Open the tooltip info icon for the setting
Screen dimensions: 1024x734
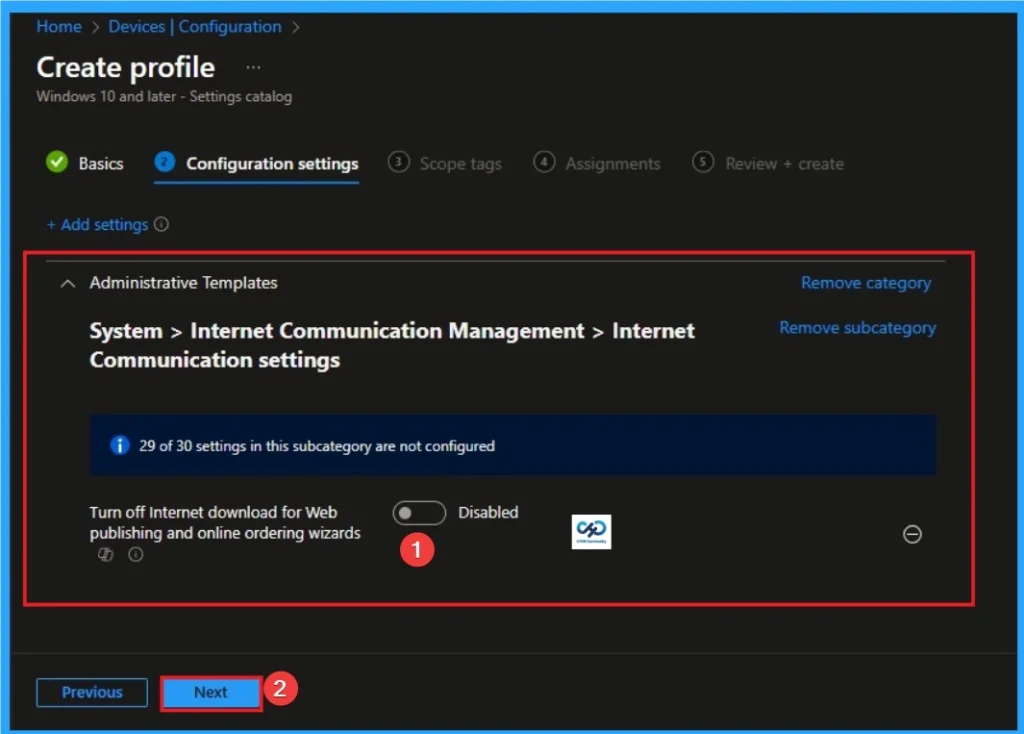[135, 554]
